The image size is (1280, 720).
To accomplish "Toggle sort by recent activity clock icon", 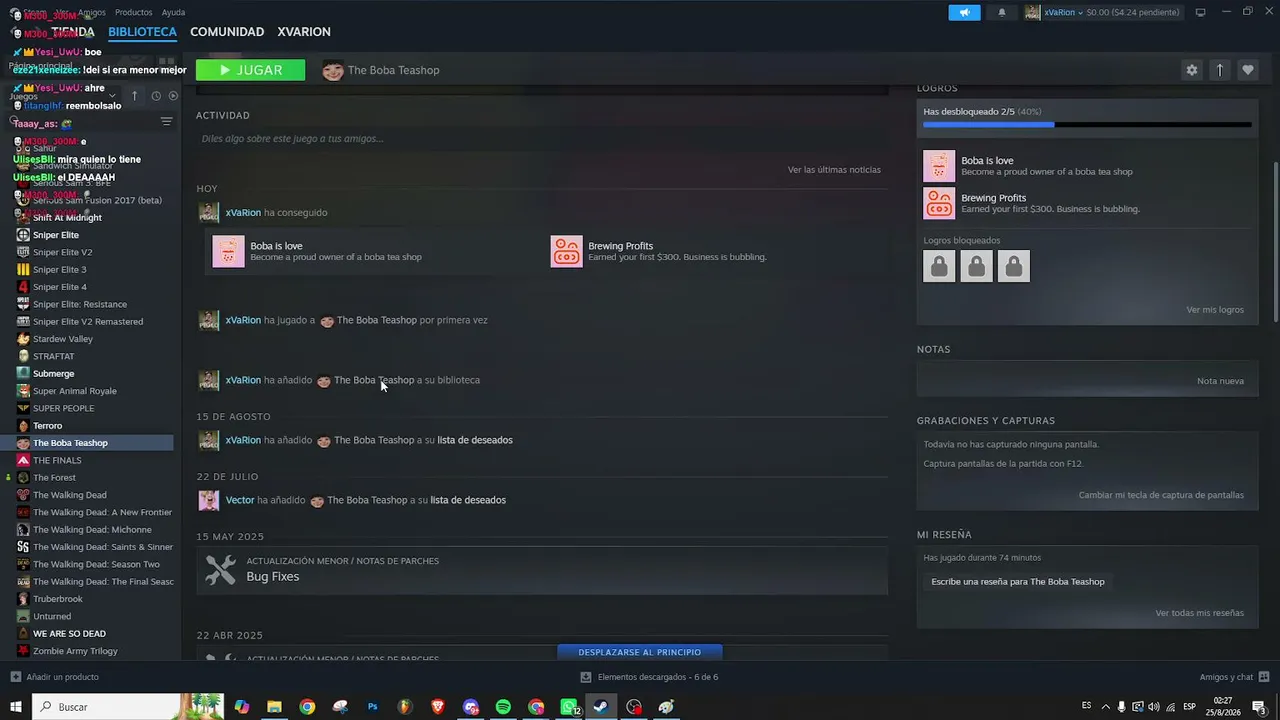I will (155, 96).
